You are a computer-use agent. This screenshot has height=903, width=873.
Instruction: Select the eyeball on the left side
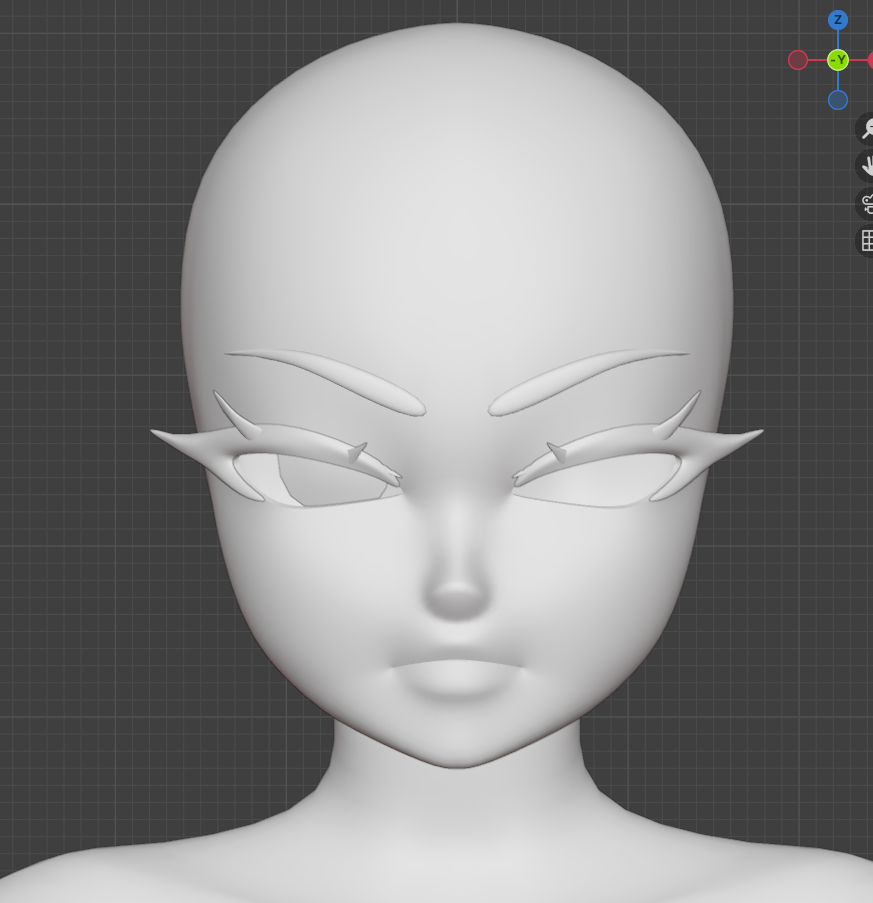click(x=320, y=482)
